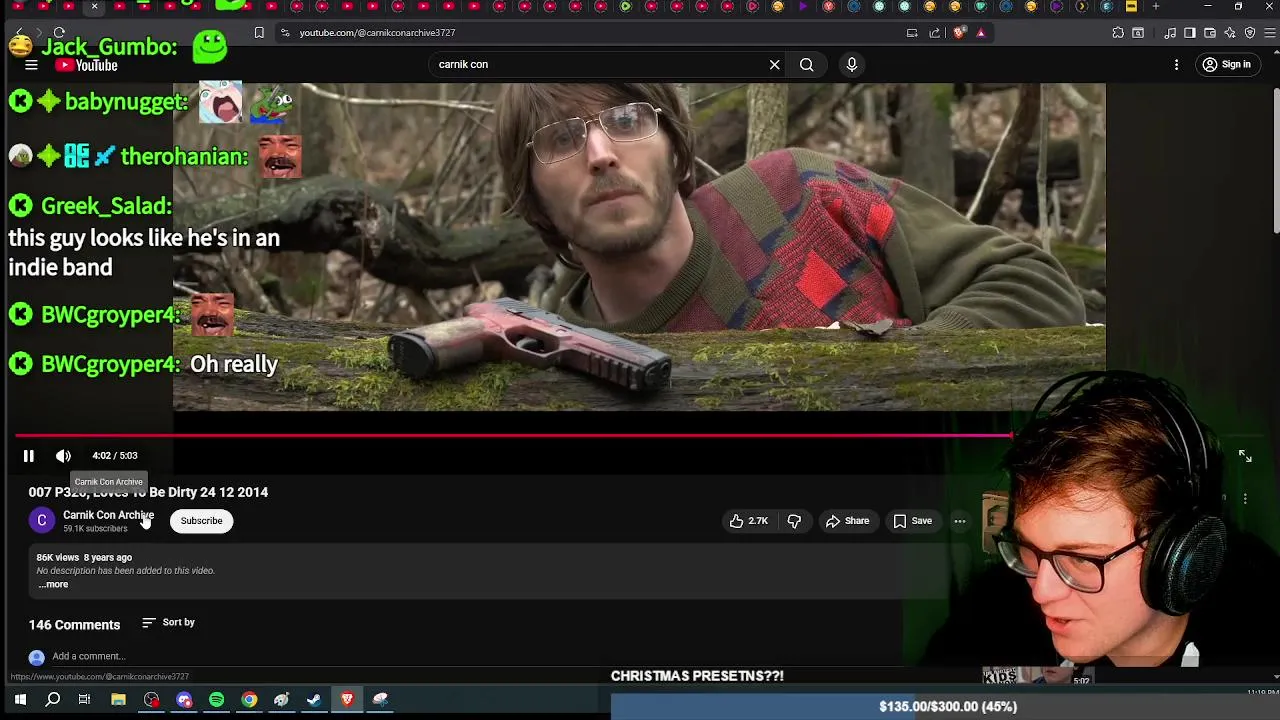Open Windows taskbar search
This screenshot has height=720, width=1280.
click(x=53, y=700)
